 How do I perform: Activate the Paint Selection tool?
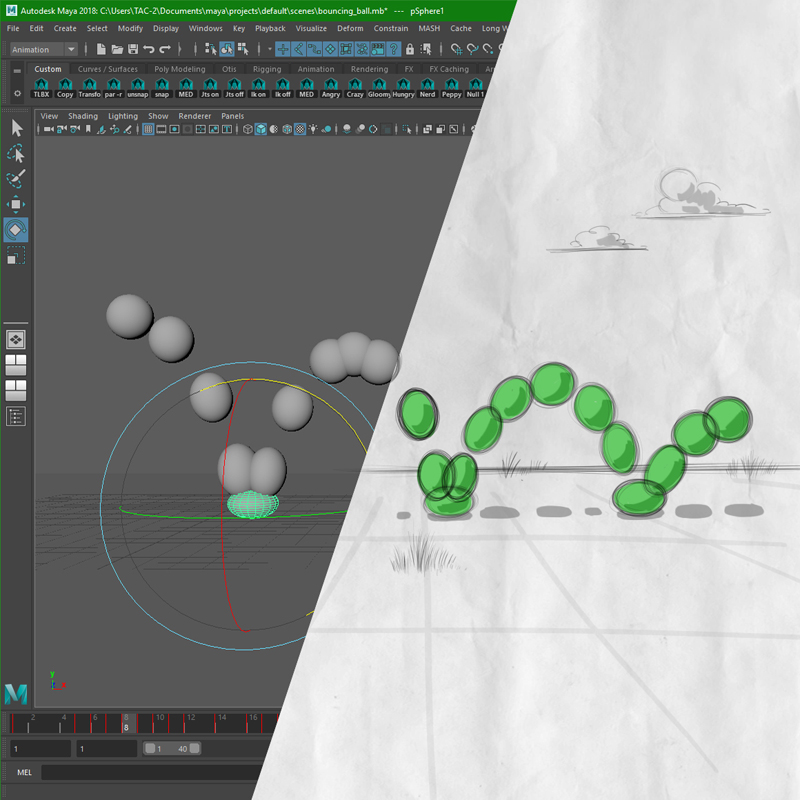pyautogui.click(x=16, y=179)
